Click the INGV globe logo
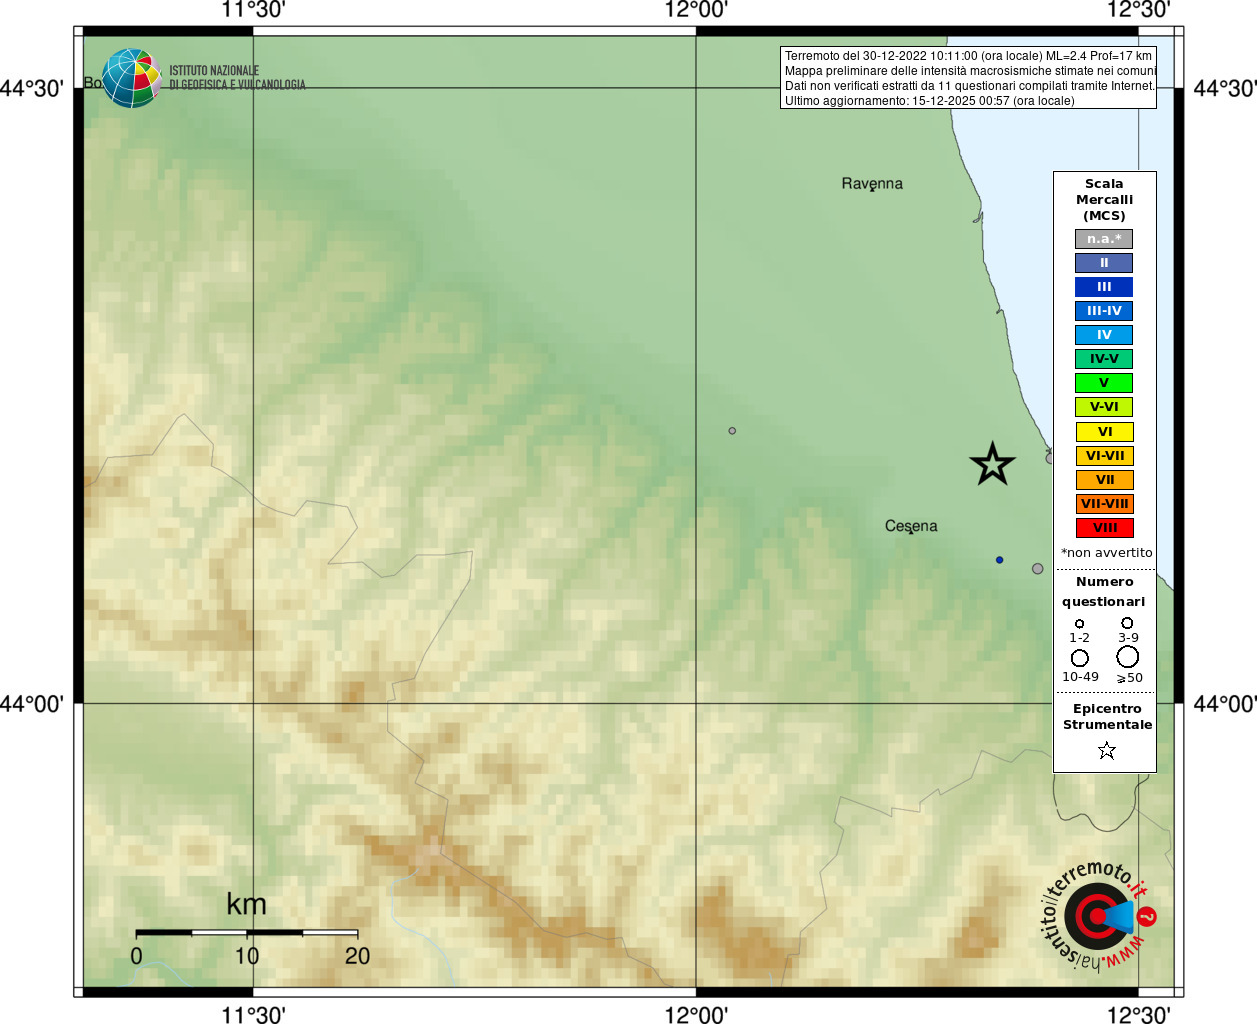This screenshot has width=1257, height=1024. 131,78
